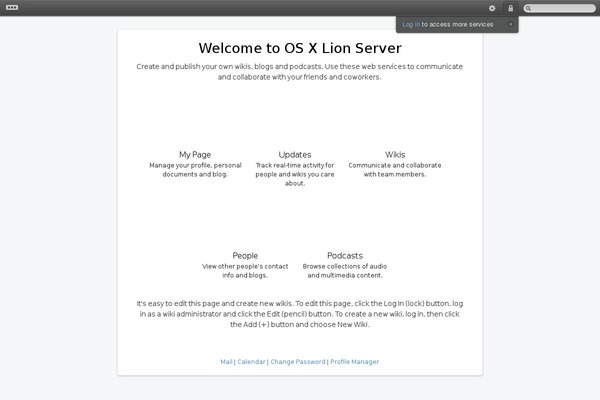Open the My Page section

195,155
